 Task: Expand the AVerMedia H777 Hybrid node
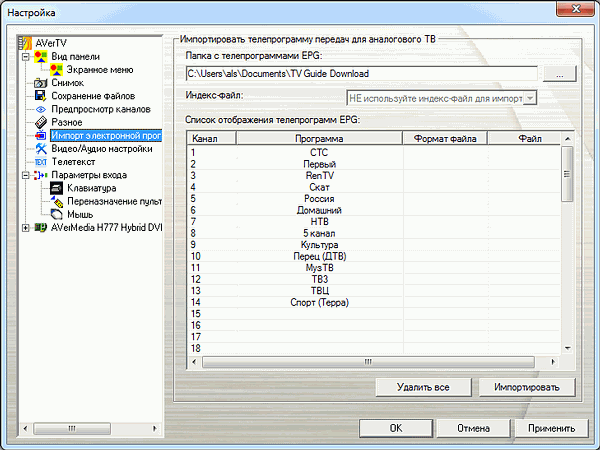pos(25,228)
